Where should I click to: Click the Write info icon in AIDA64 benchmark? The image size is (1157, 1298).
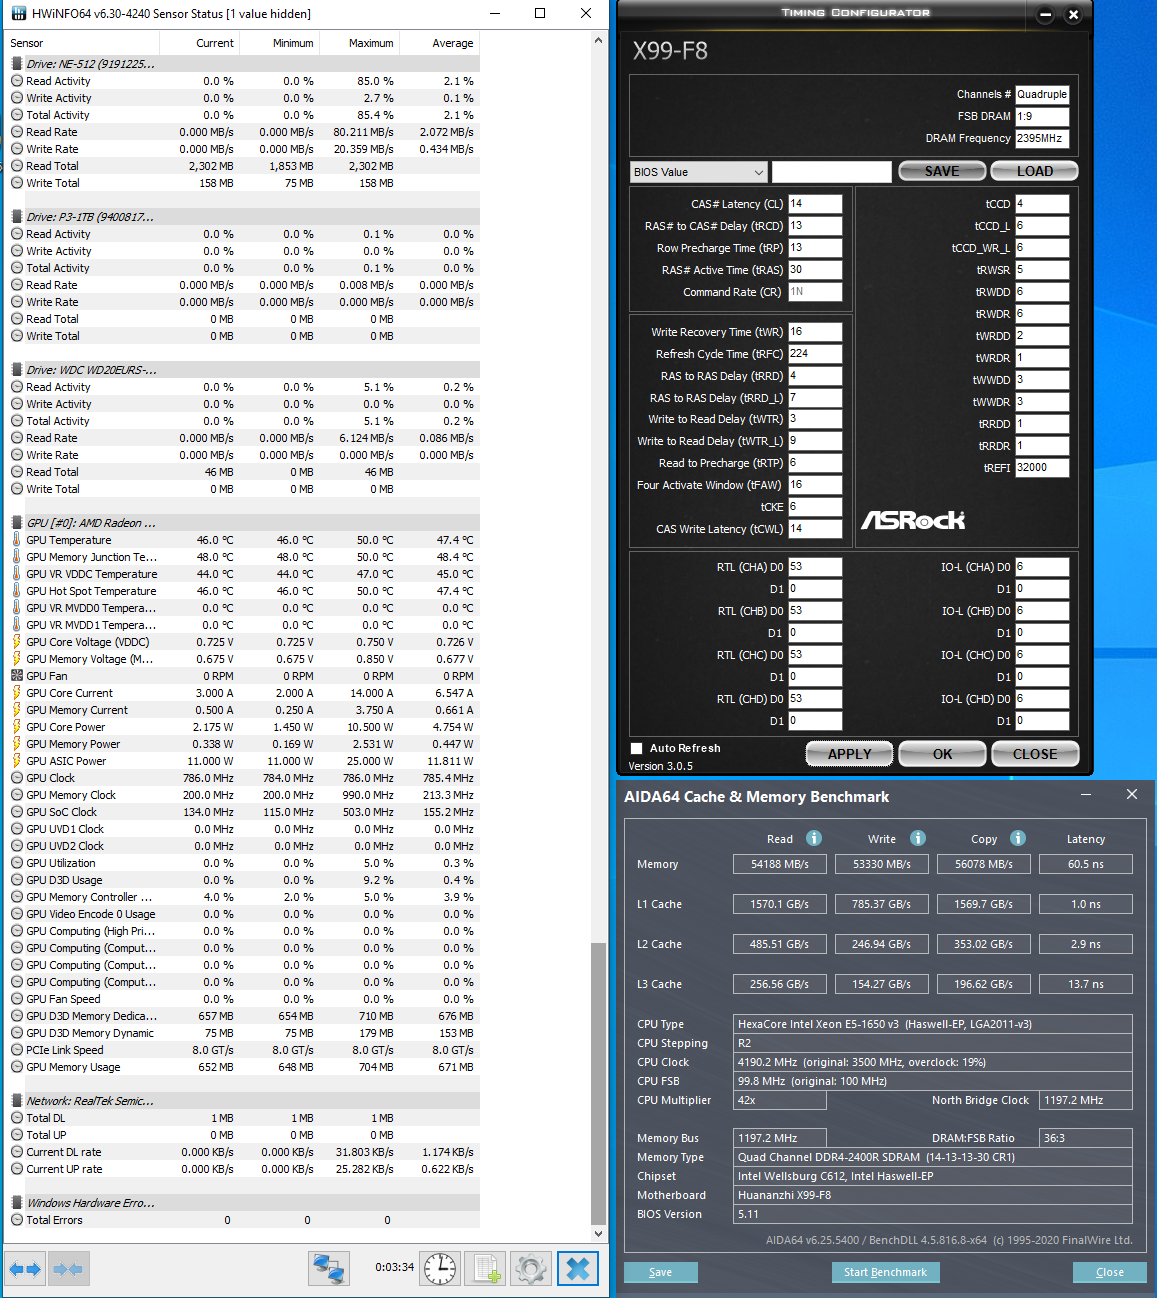click(x=918, y=838)
